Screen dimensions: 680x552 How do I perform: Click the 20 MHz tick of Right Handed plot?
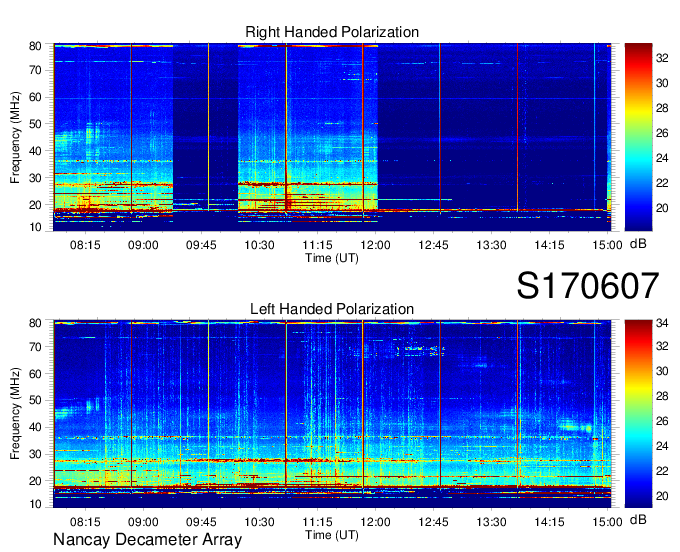(x=35, y=205)
